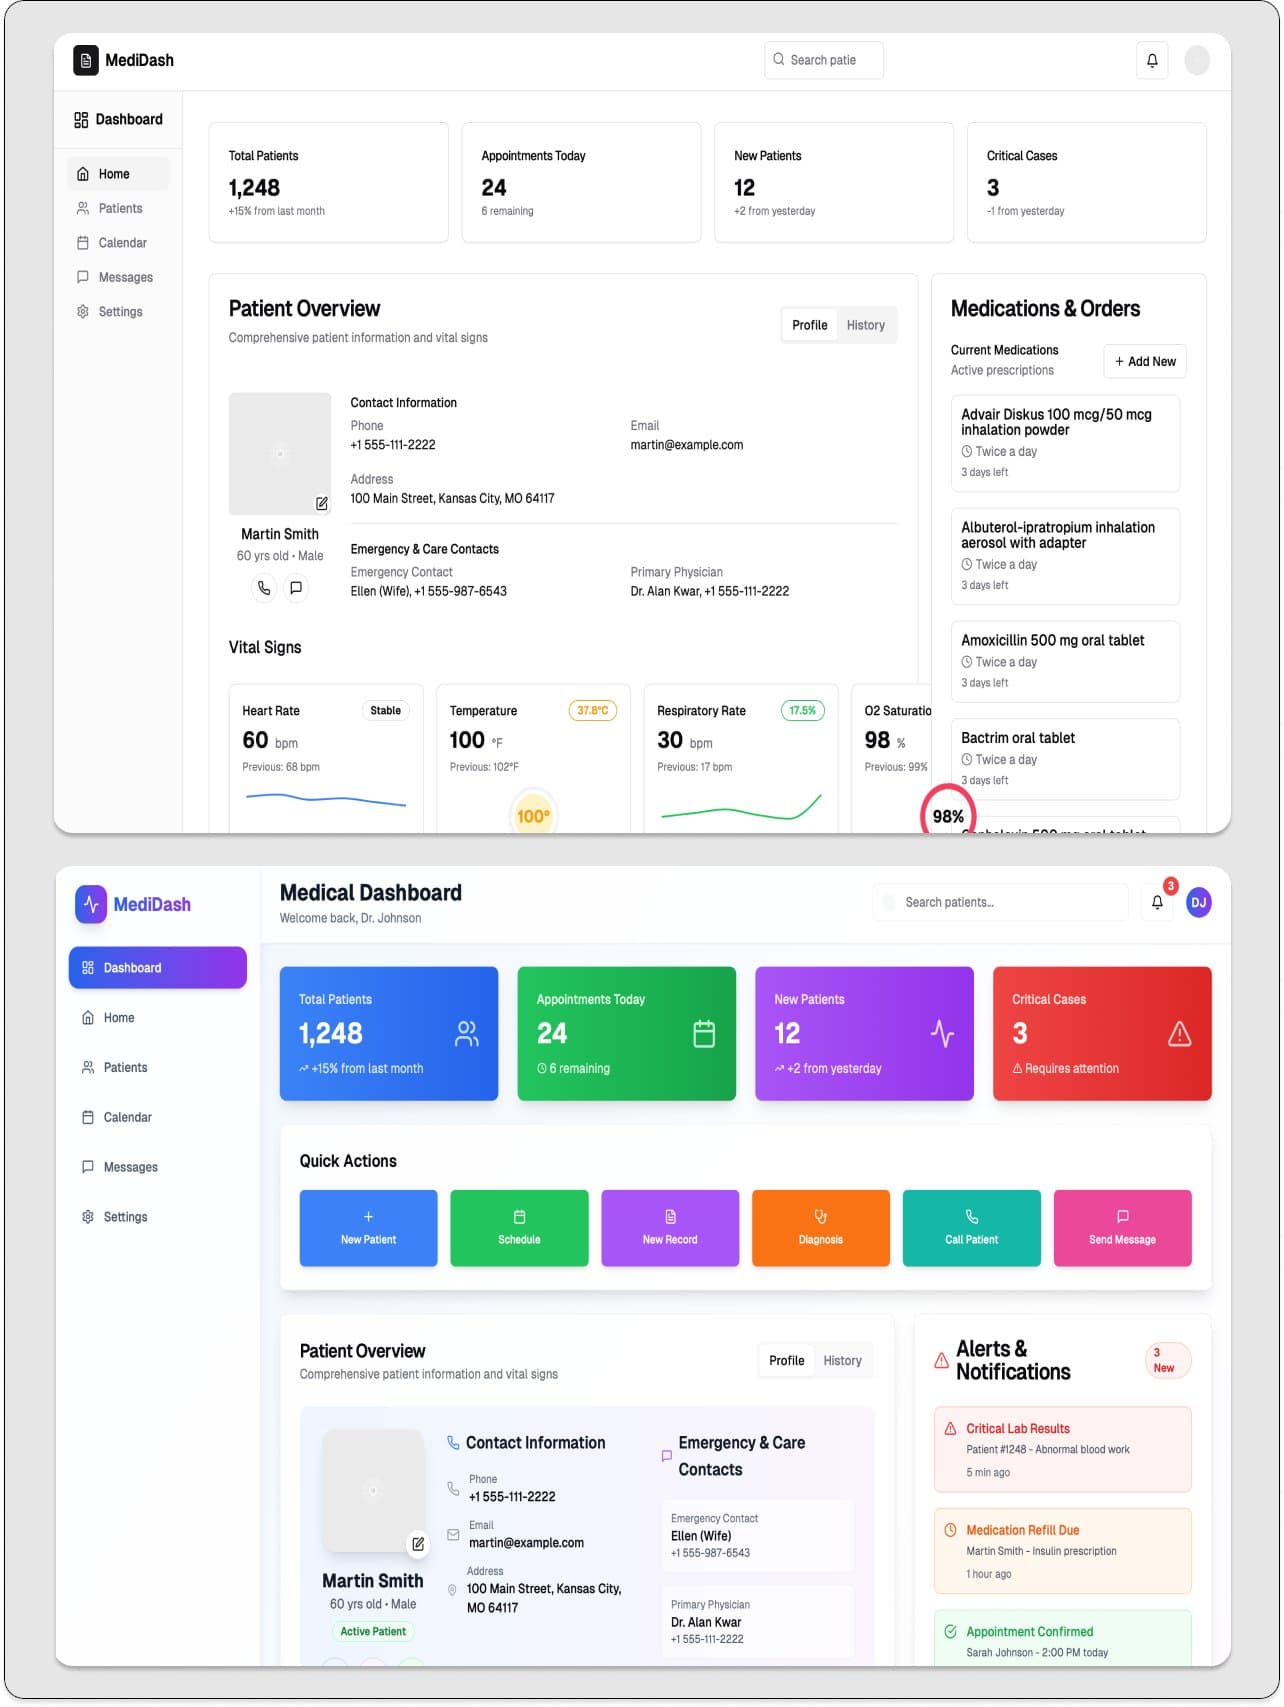This screenshot has width=1284, height=1707.
Task: Open the Advair Diskus medication card
Action: tap(1065, 443)
